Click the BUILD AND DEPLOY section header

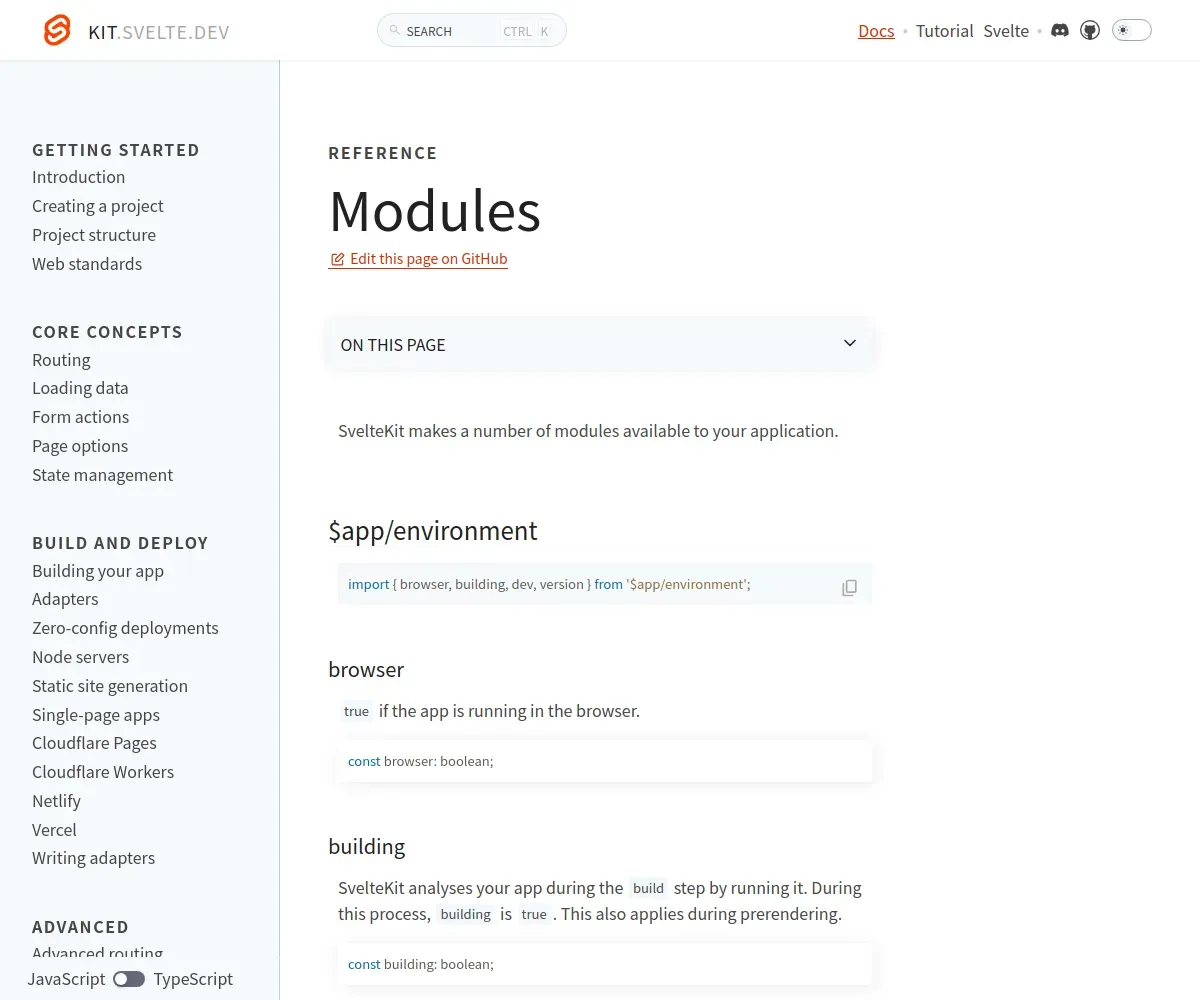pos(120,543)
